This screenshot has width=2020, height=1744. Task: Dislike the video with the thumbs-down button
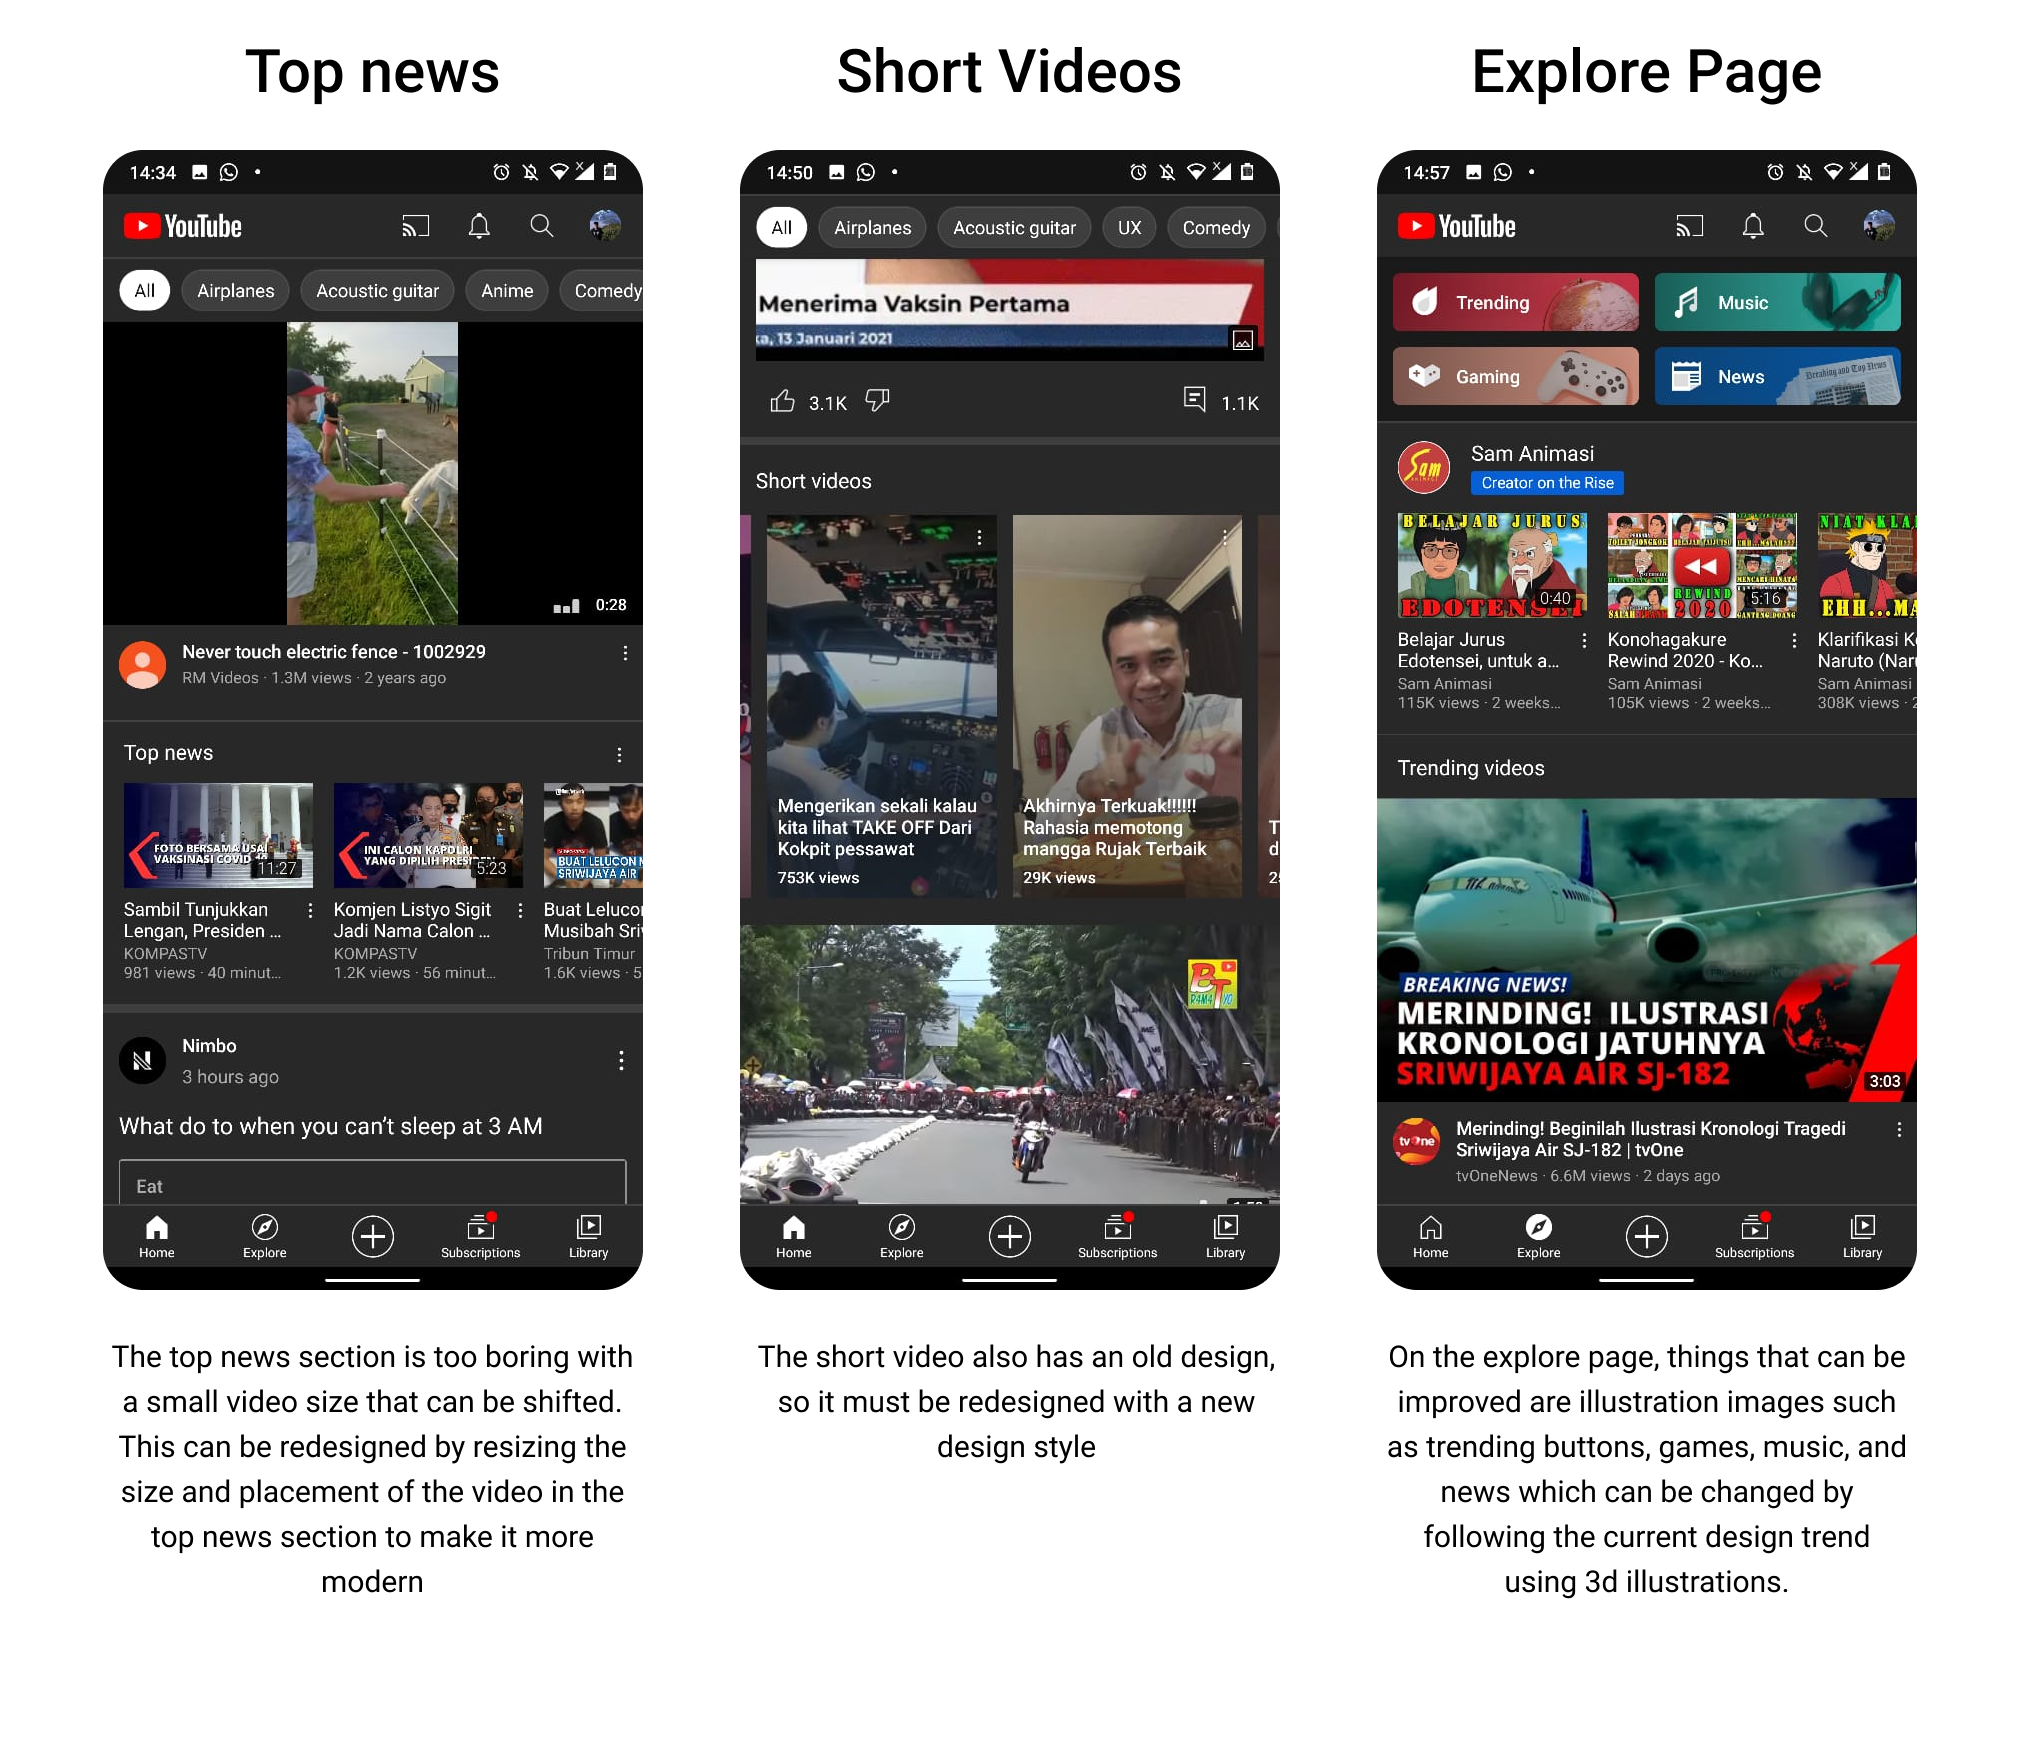point(877,402)
